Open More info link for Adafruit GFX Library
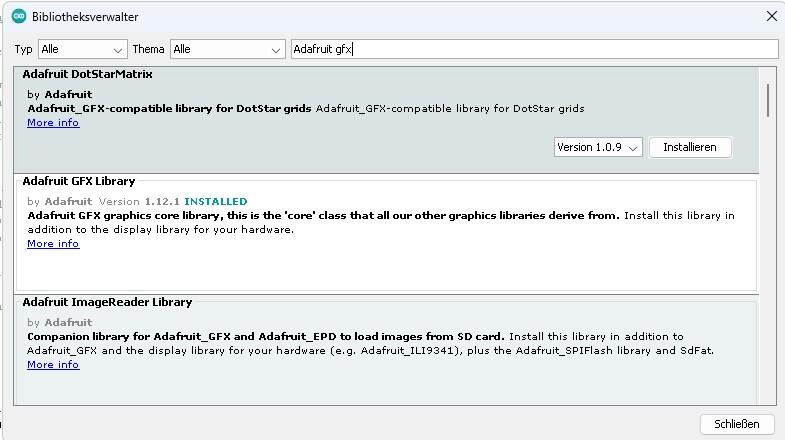 (53, 244)
